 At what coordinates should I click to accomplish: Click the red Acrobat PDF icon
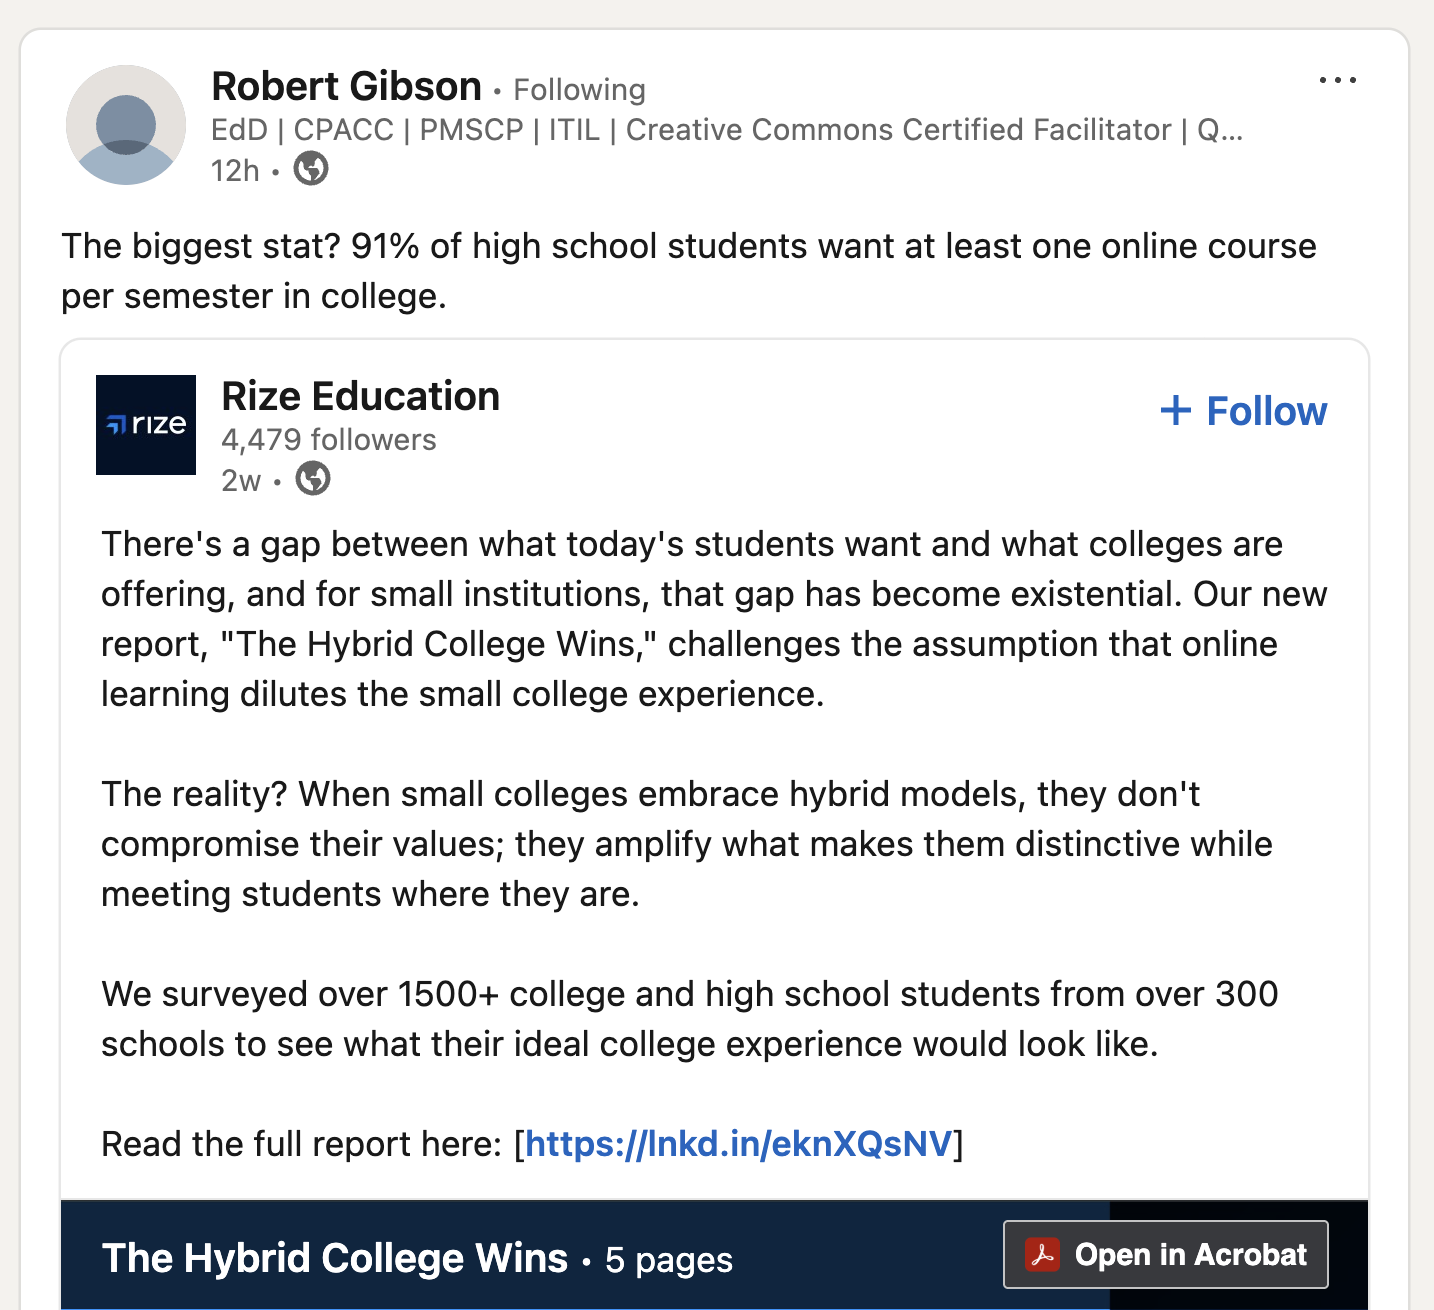[x=1043, y=1254]
